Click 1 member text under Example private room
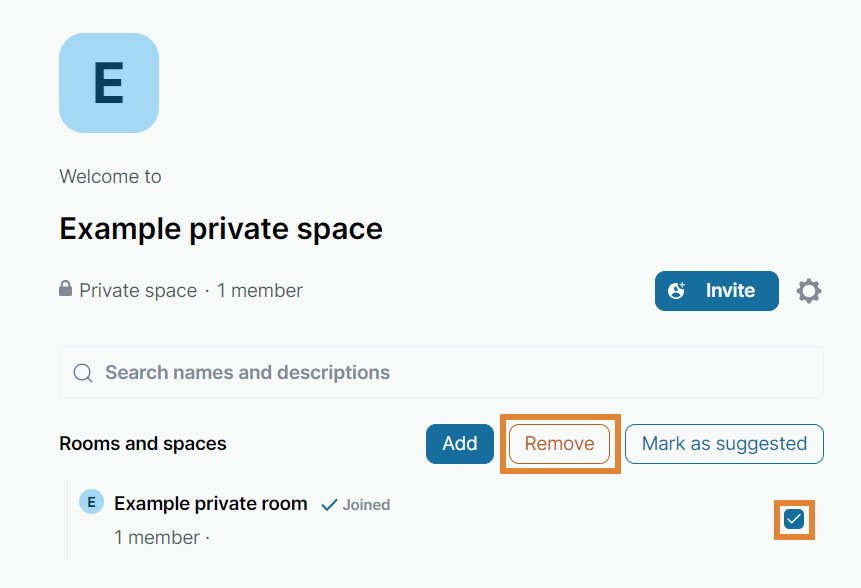The height and width of the screenshot is (588, 861). [157, 537]
